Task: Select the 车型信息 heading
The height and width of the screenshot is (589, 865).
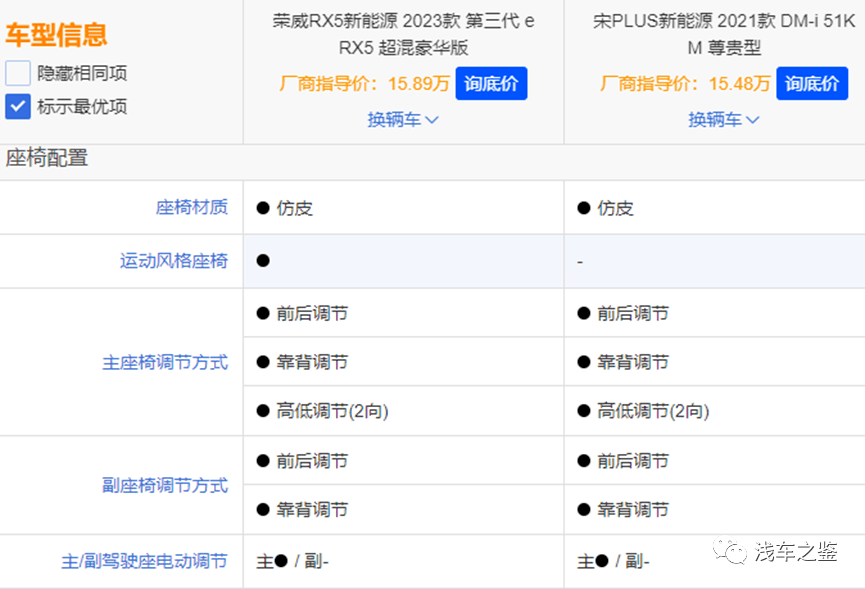Action: [x=56, y=34]
